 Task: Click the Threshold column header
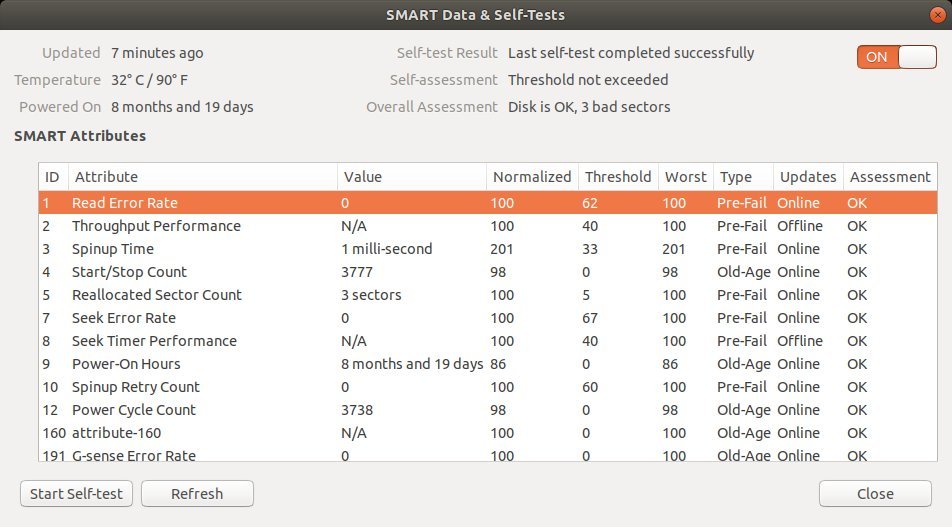pyautogui.click(x=618, y=177)
